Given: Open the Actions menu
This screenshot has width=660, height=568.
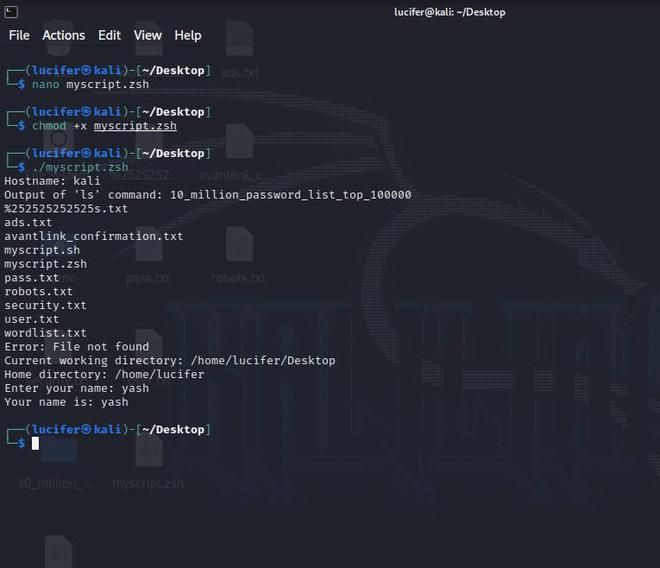Looking at the screenshot, I should pyautogui.click(x=64, y=35).
